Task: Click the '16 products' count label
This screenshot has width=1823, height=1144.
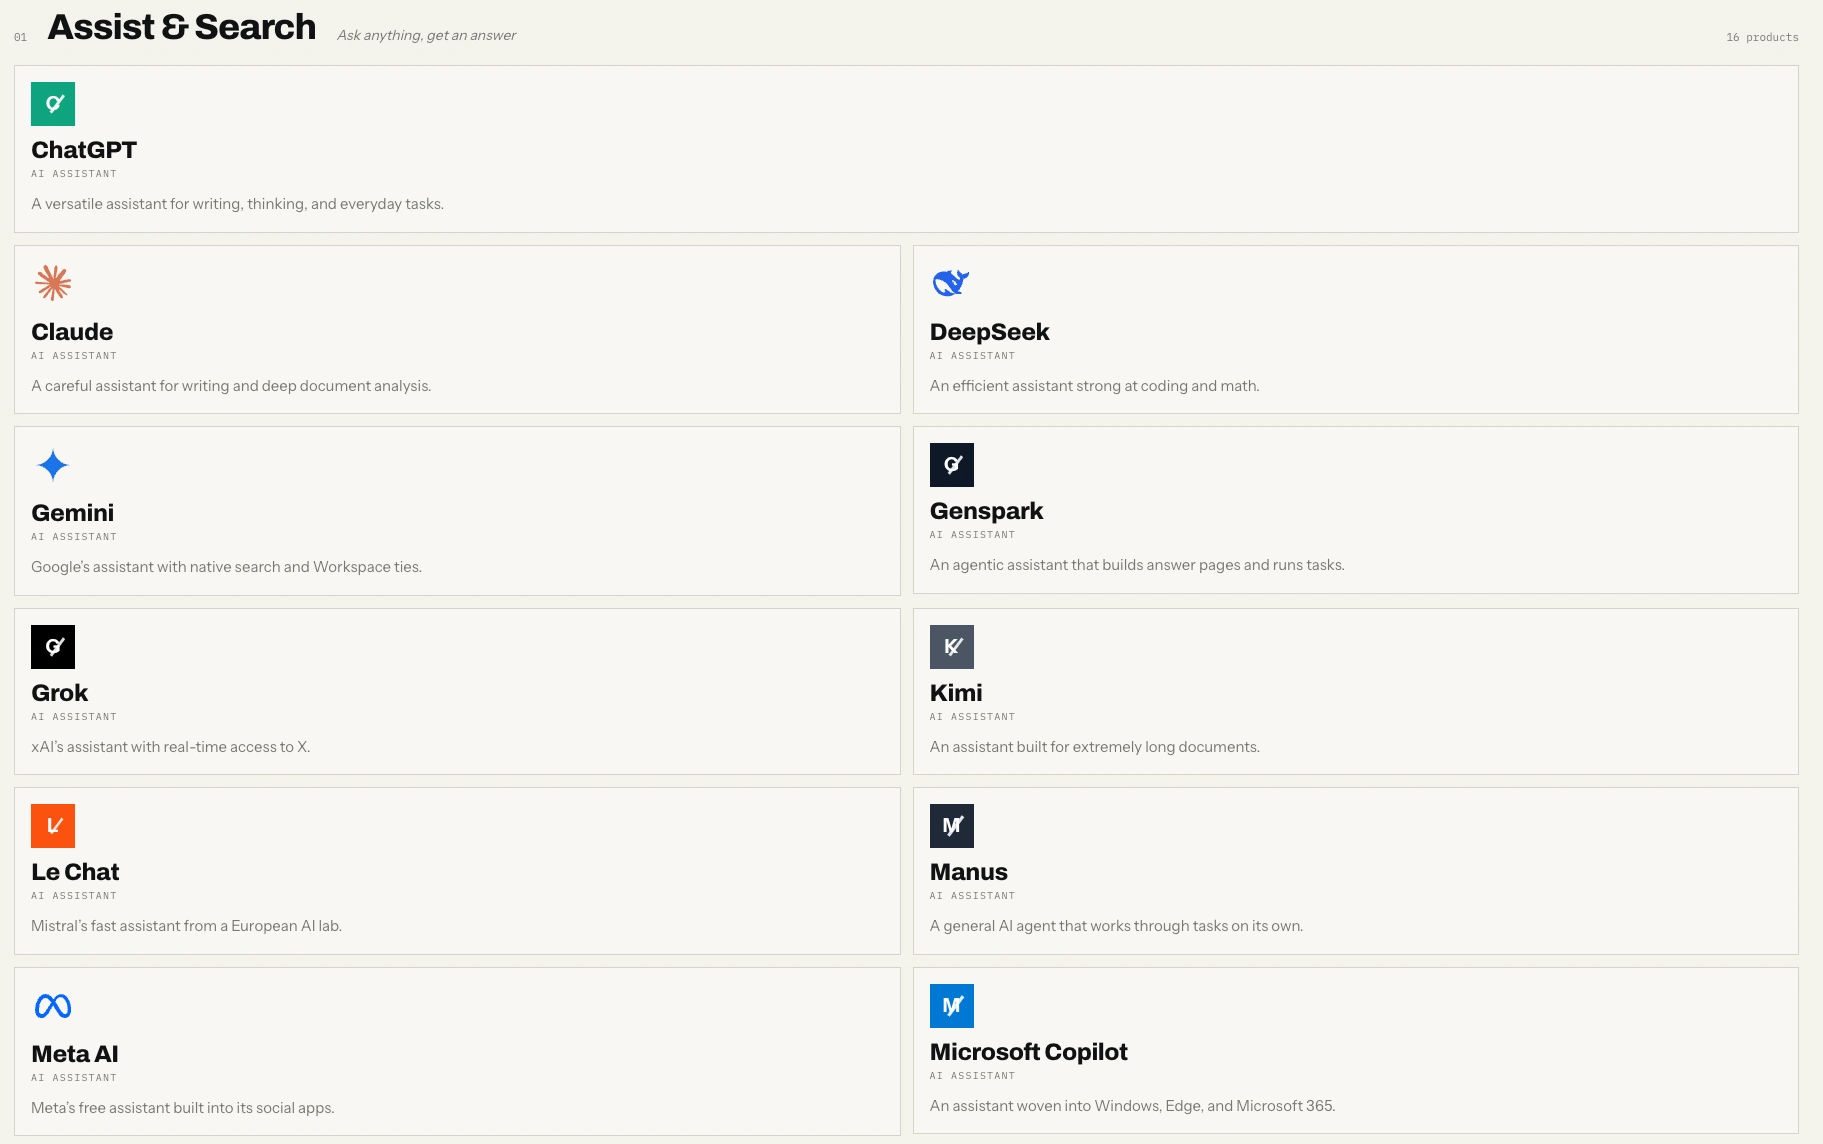Action: point(1762,37)
